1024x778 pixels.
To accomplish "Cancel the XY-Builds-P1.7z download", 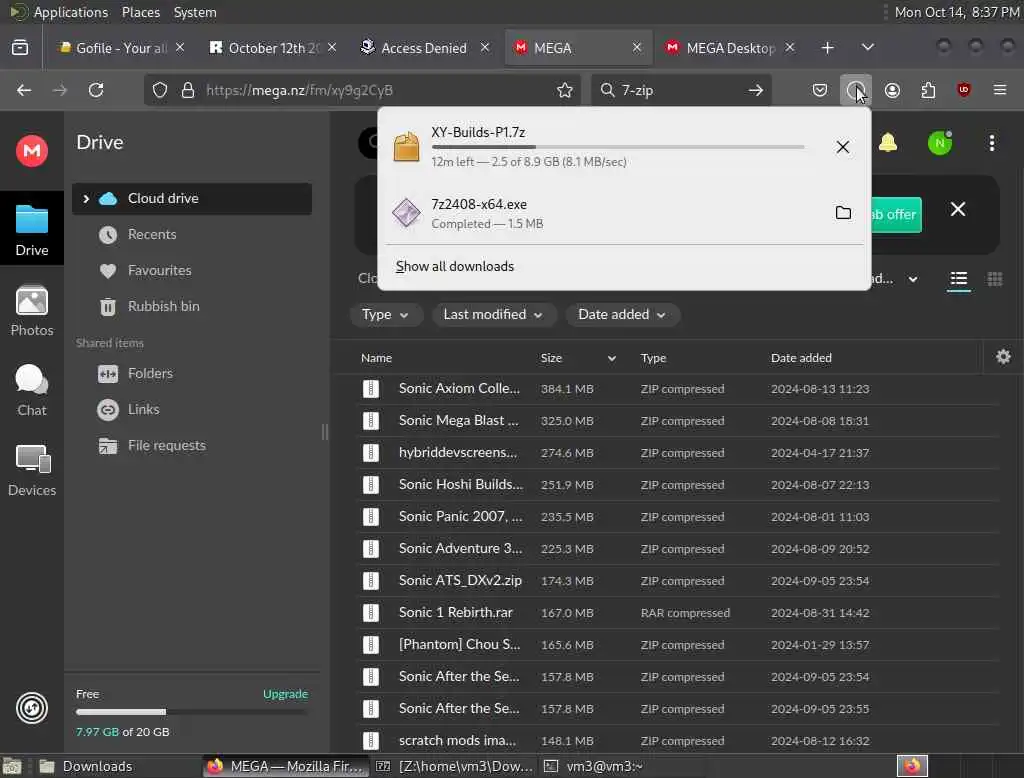I will (x=842, y=147).
